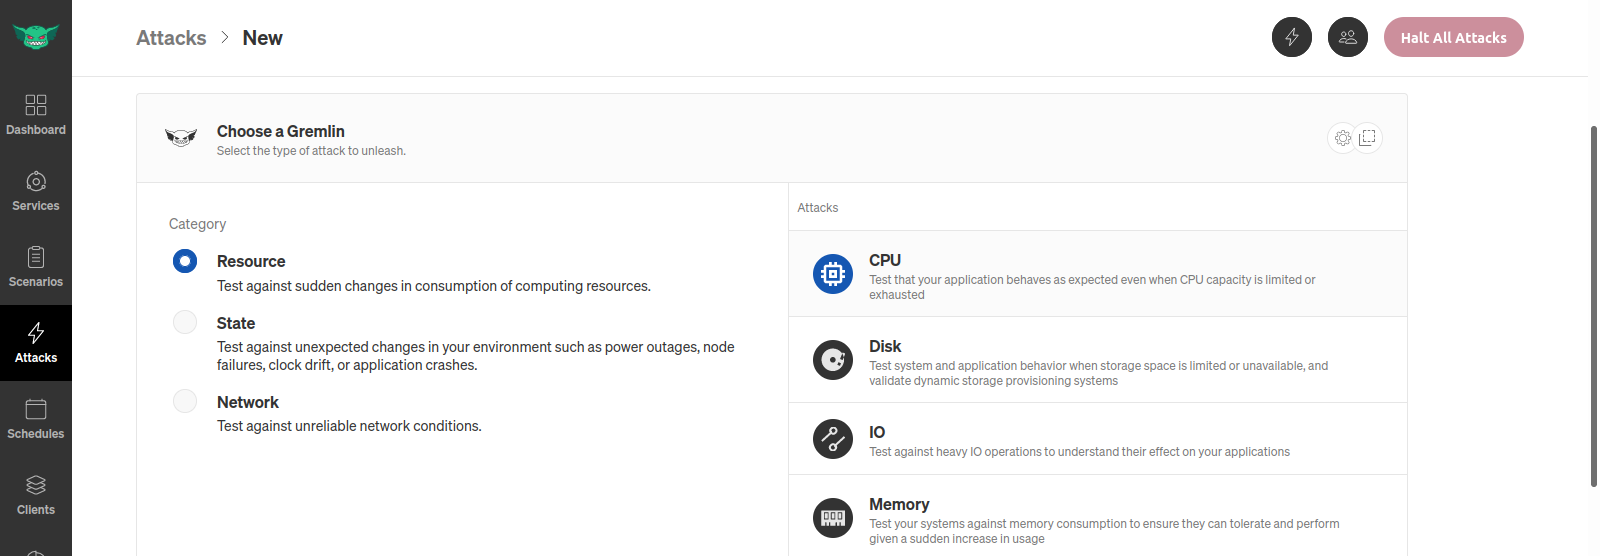This screenshot has height=556, width=1600.
Task: Open Clients in the sidebar
Action: coord(36,495)
